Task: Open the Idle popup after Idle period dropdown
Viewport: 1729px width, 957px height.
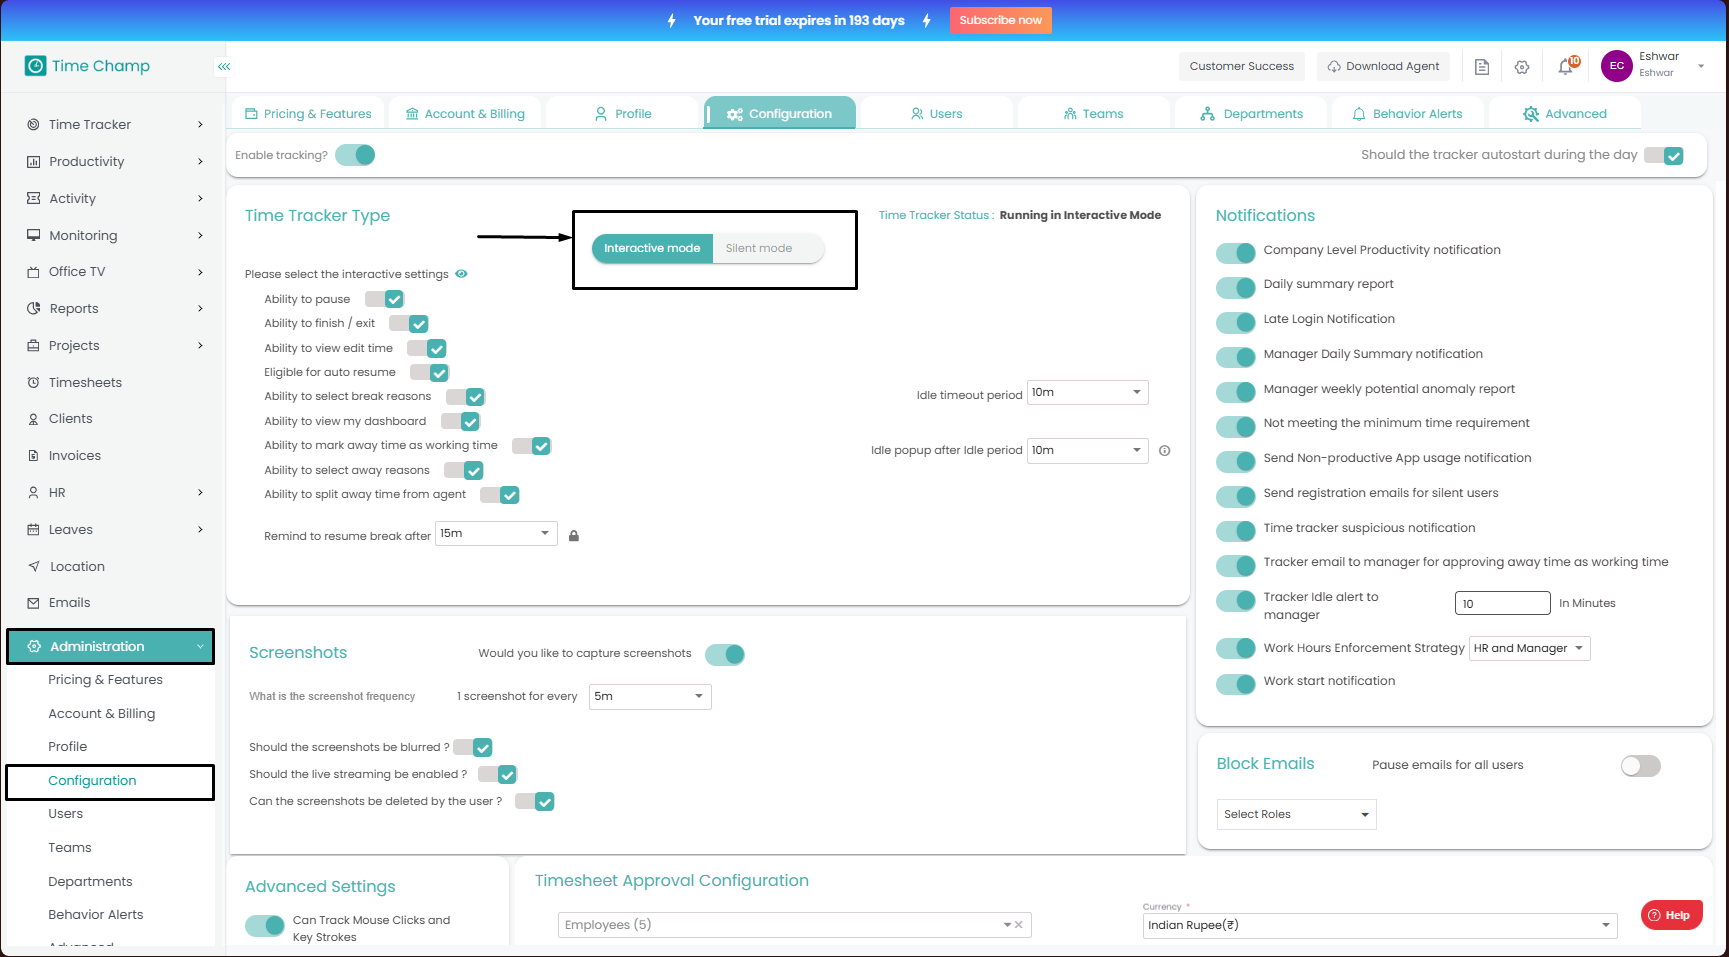Action: [1088, 451]
